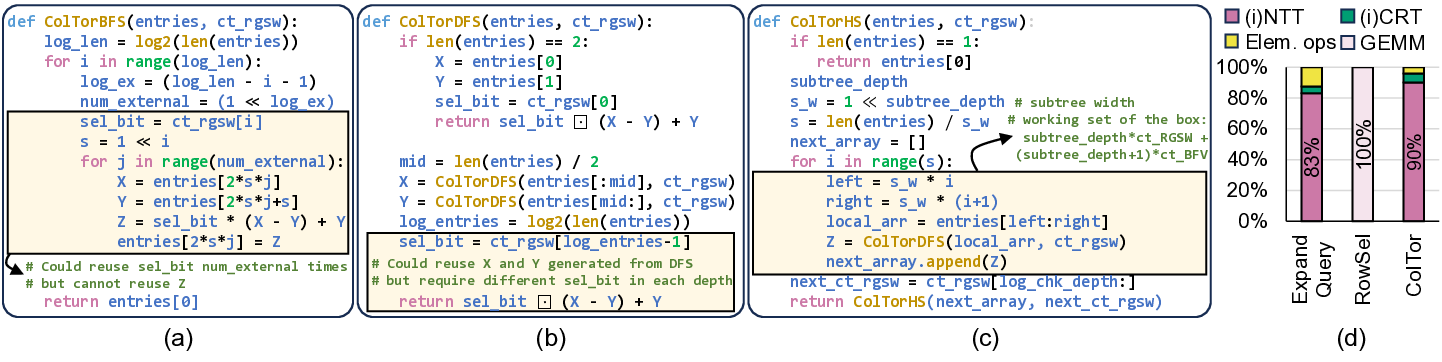
Task: Click '# subtree width' comment
Action: click(x=1074, y=102)
